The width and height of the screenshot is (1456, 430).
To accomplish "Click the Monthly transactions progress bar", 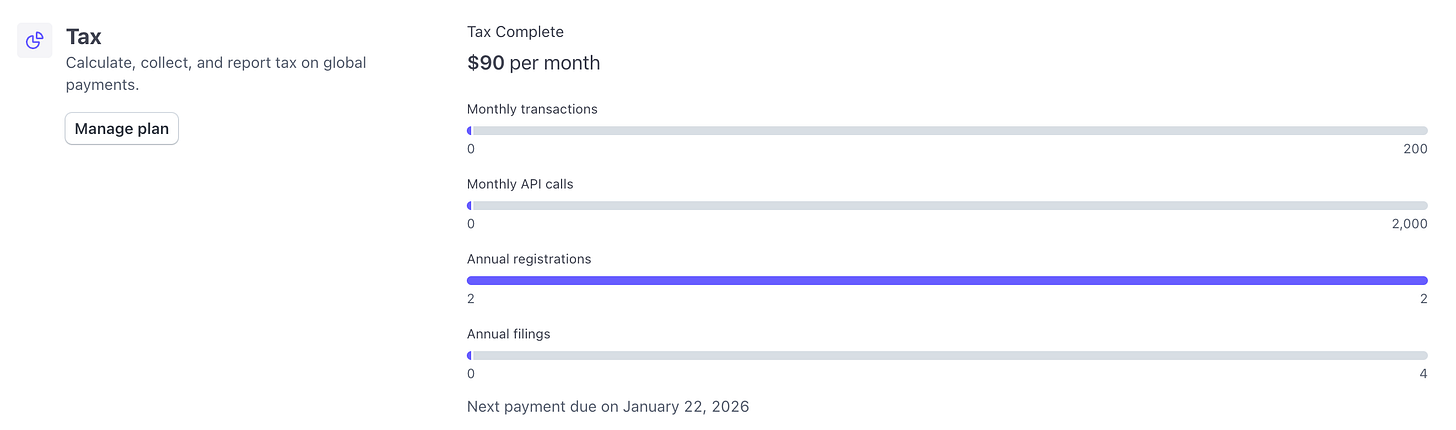I will click(x=947, y=131).
